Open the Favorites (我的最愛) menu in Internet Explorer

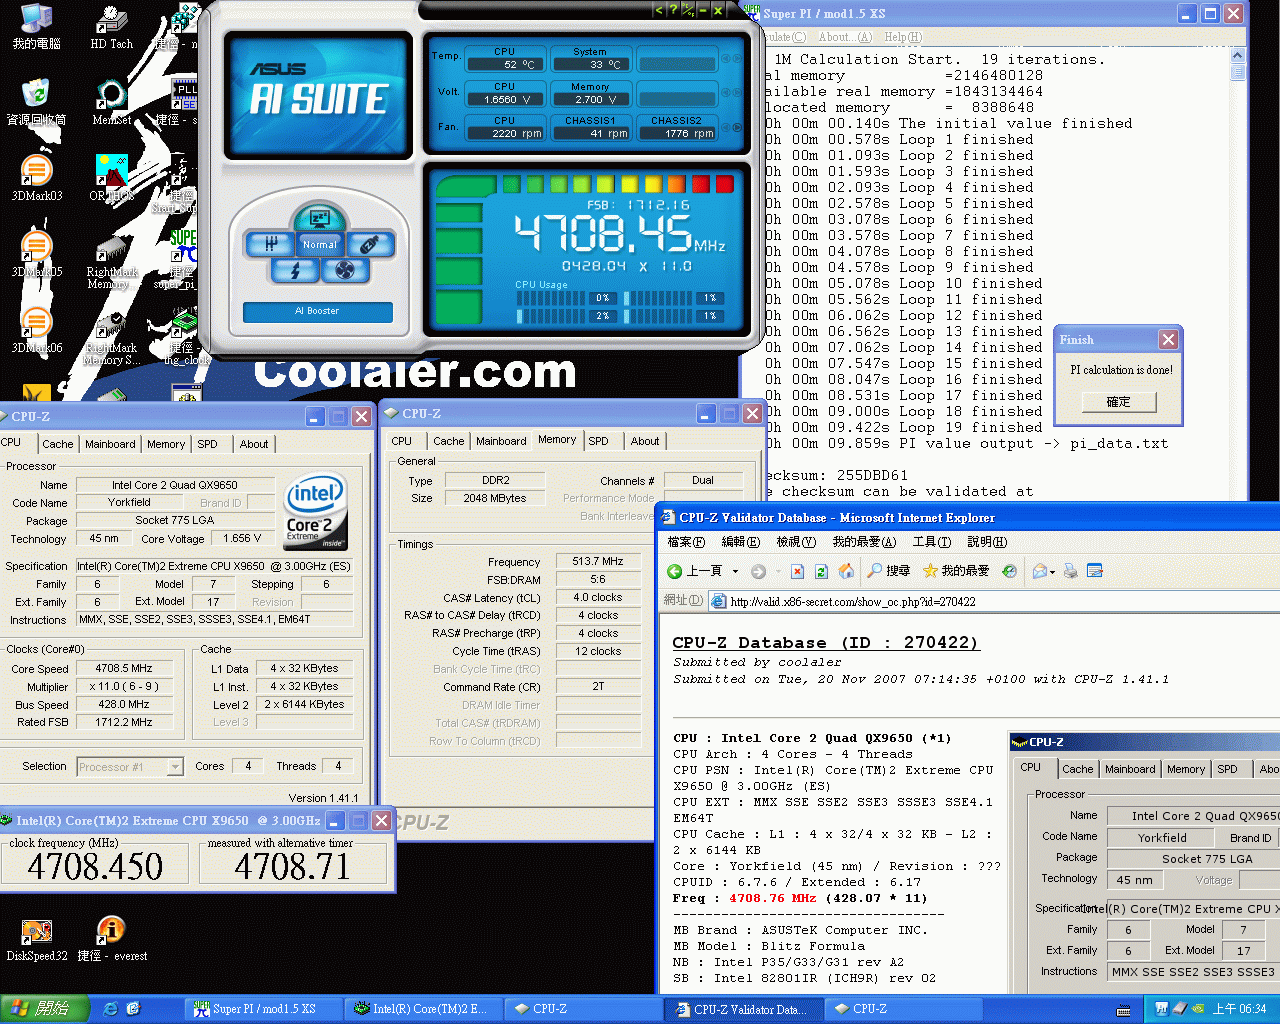pyautogui.click(x=864, y=542)
